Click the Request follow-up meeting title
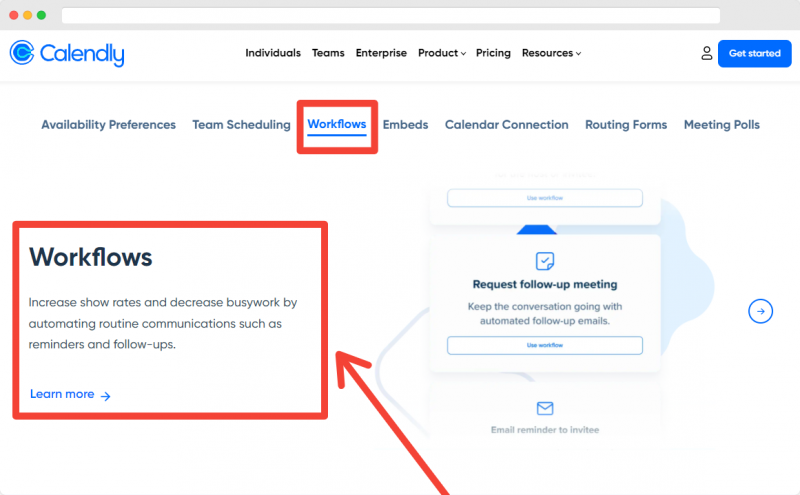Image resolution: width=800 pixels, height=495 pixels. pos(544,284)
